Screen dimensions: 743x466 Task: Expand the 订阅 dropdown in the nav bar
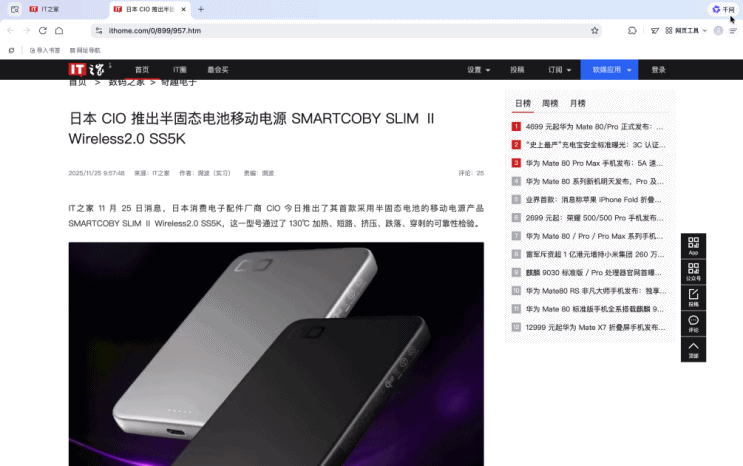(x=560, y=70)
